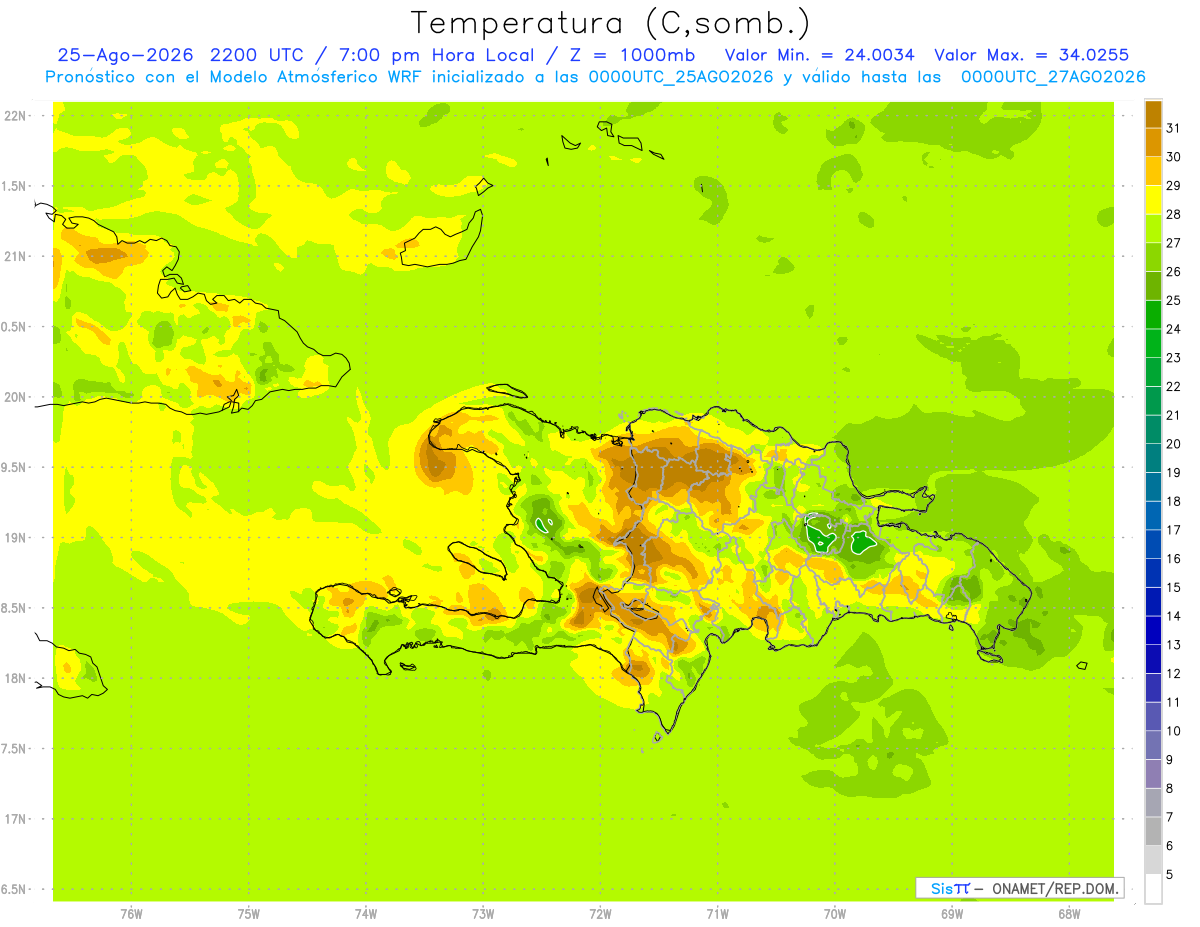
Task: Click the "9.5N" latitude label
Action: coord(15,467)
